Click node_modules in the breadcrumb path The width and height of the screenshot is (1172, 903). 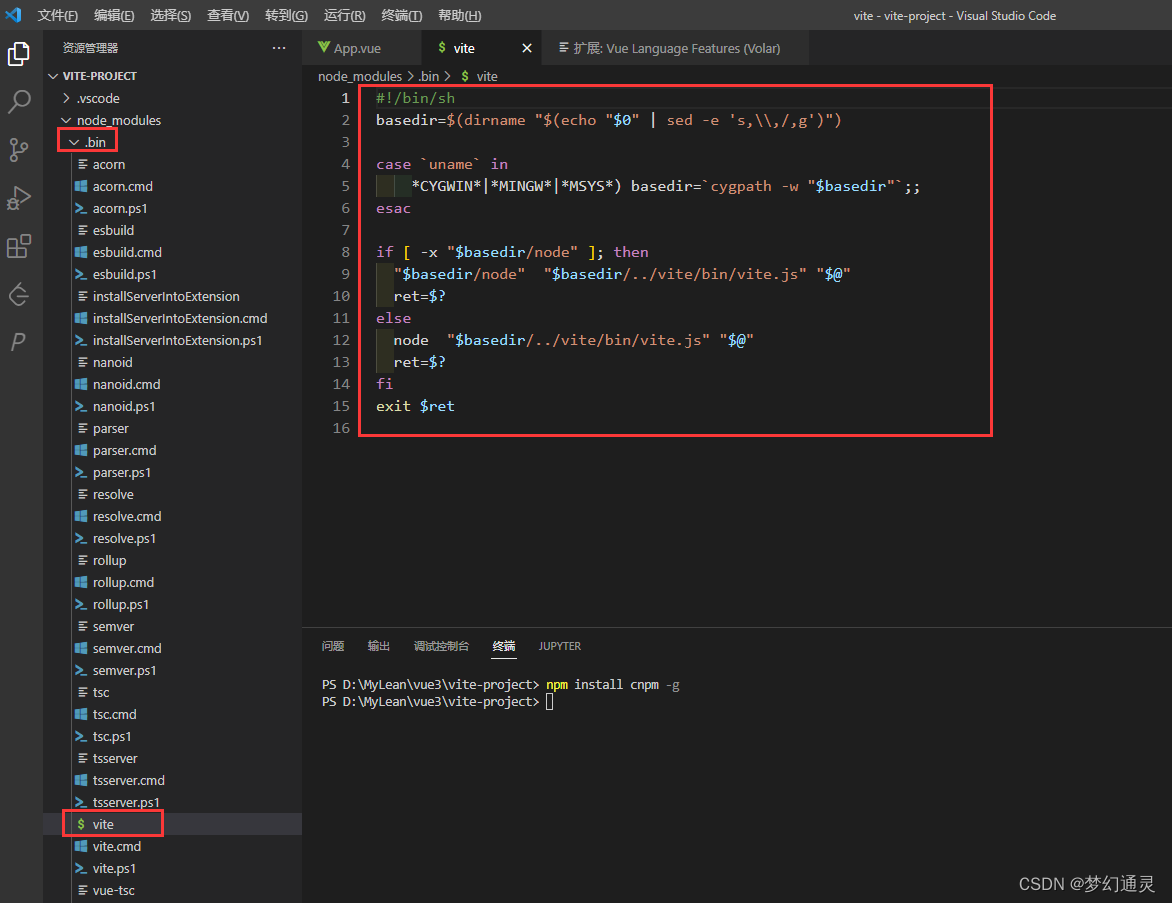click(359, 76)
